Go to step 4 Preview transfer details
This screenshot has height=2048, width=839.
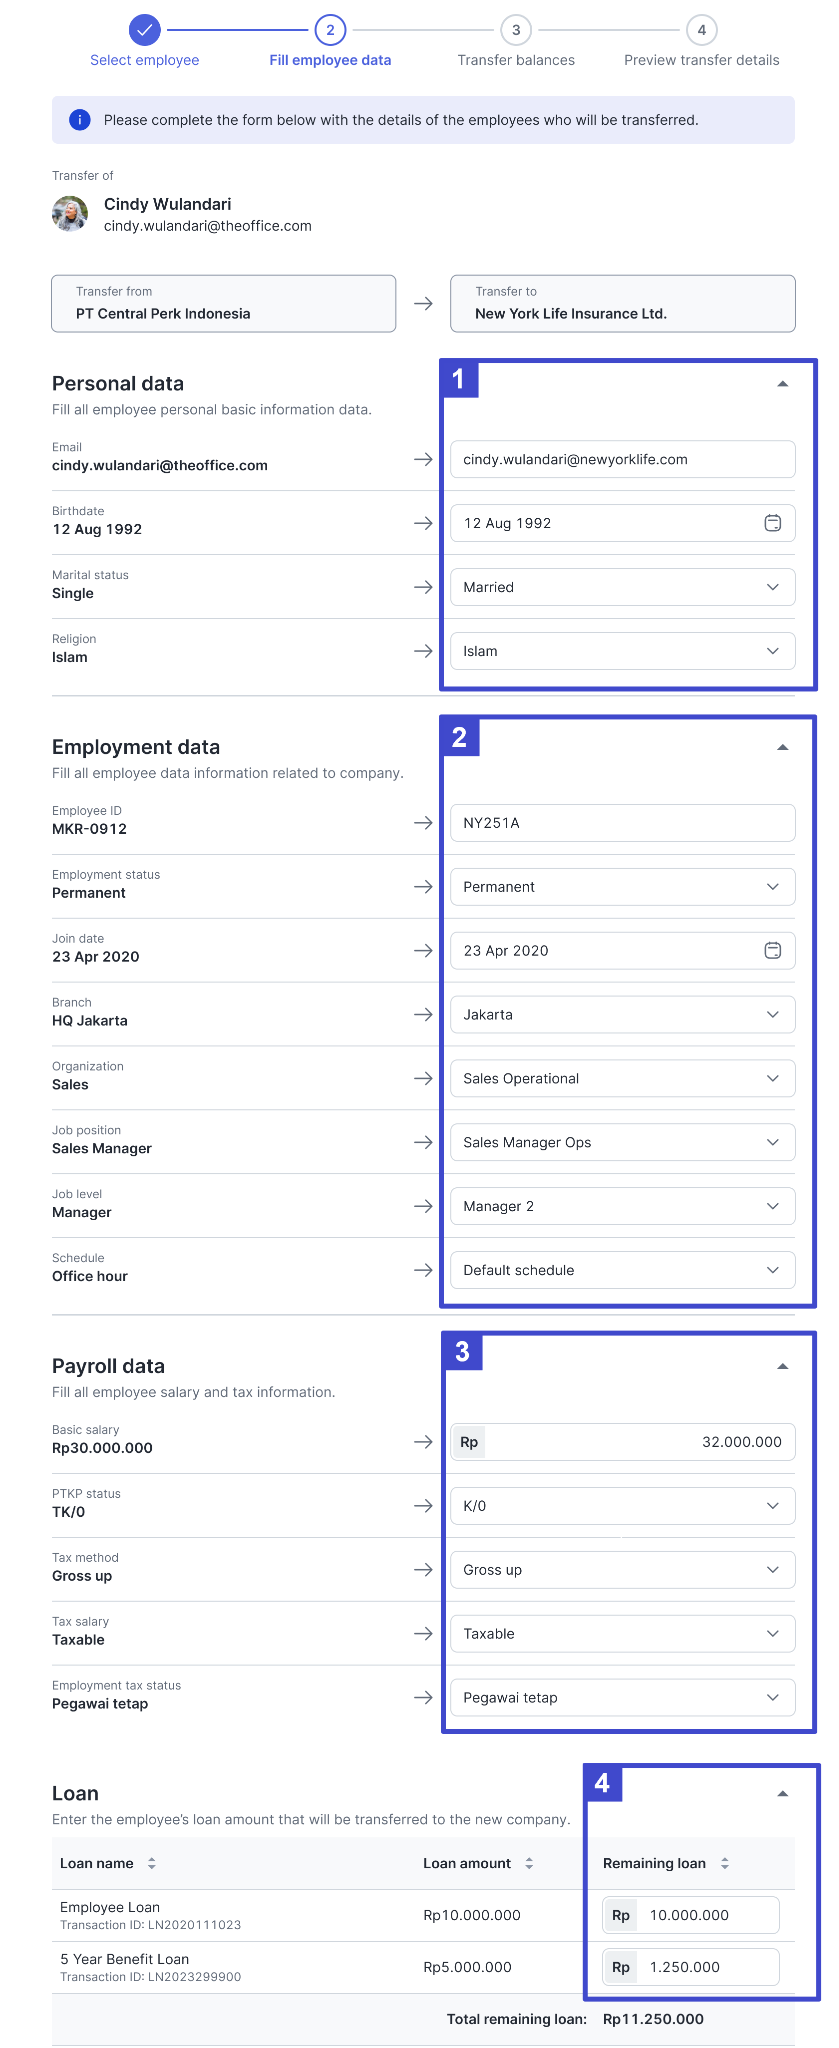(x=702, y=30)
